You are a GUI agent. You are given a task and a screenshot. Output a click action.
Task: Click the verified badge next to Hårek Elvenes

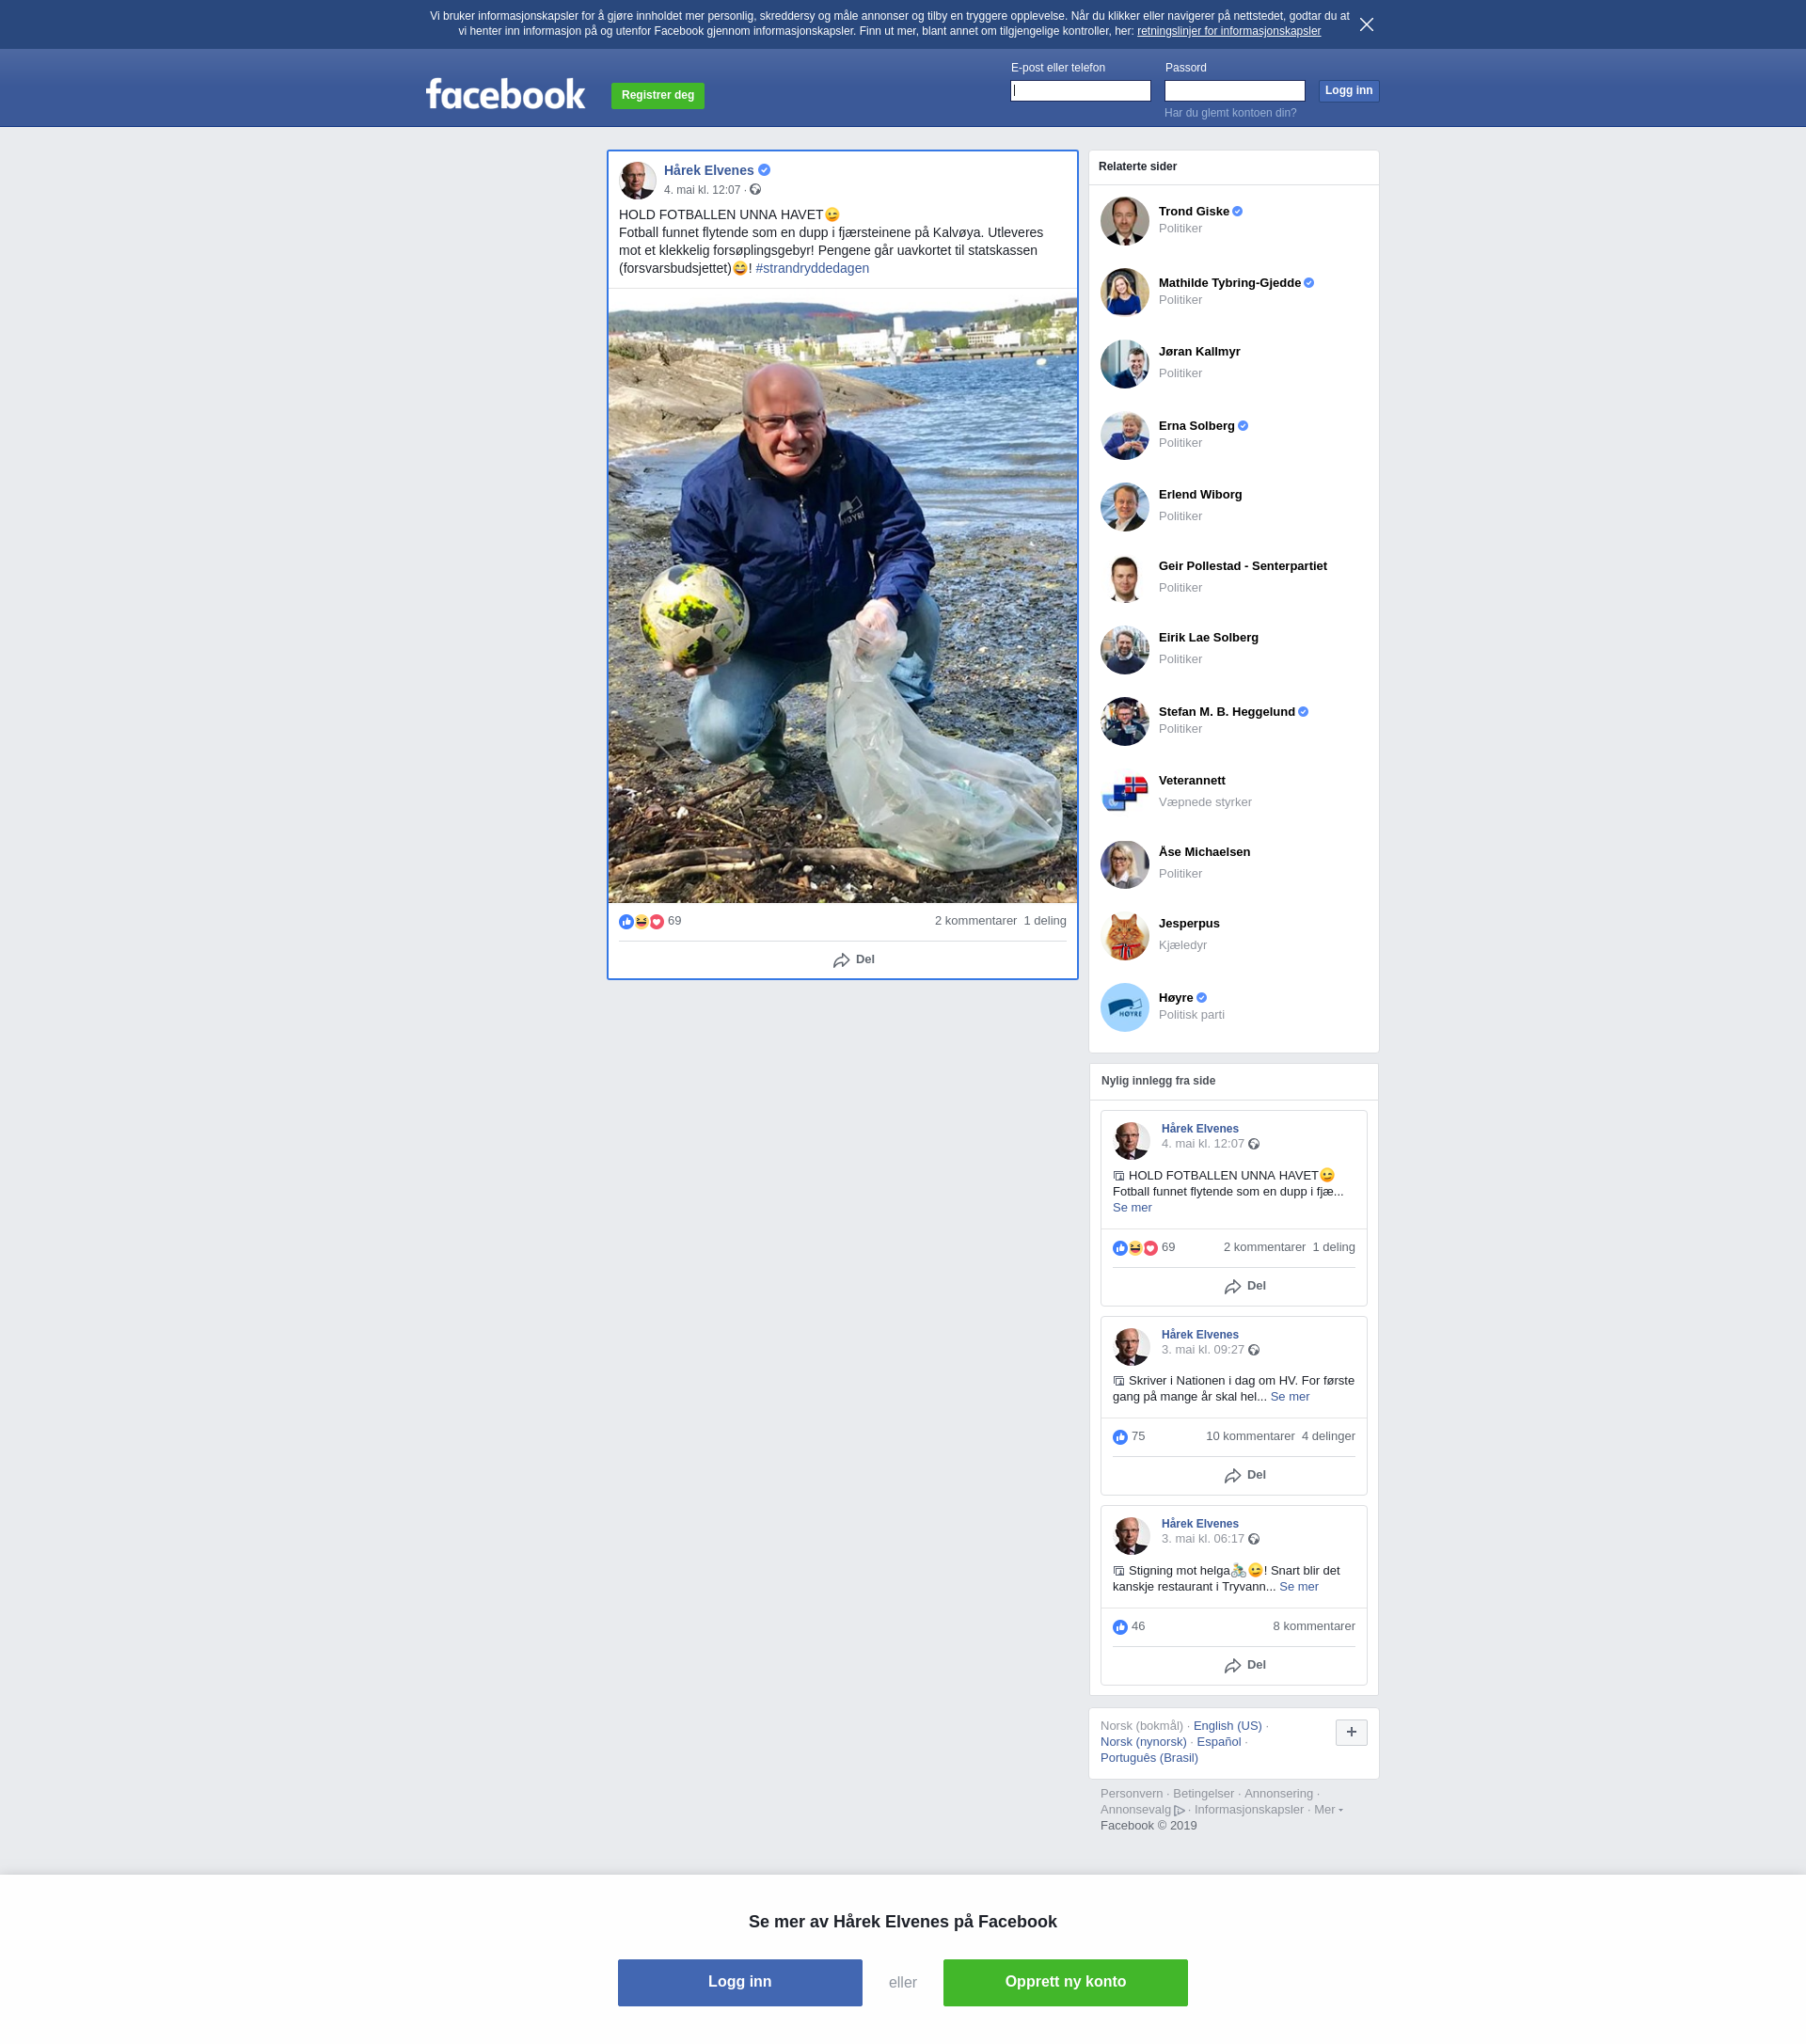pos(764,170)
